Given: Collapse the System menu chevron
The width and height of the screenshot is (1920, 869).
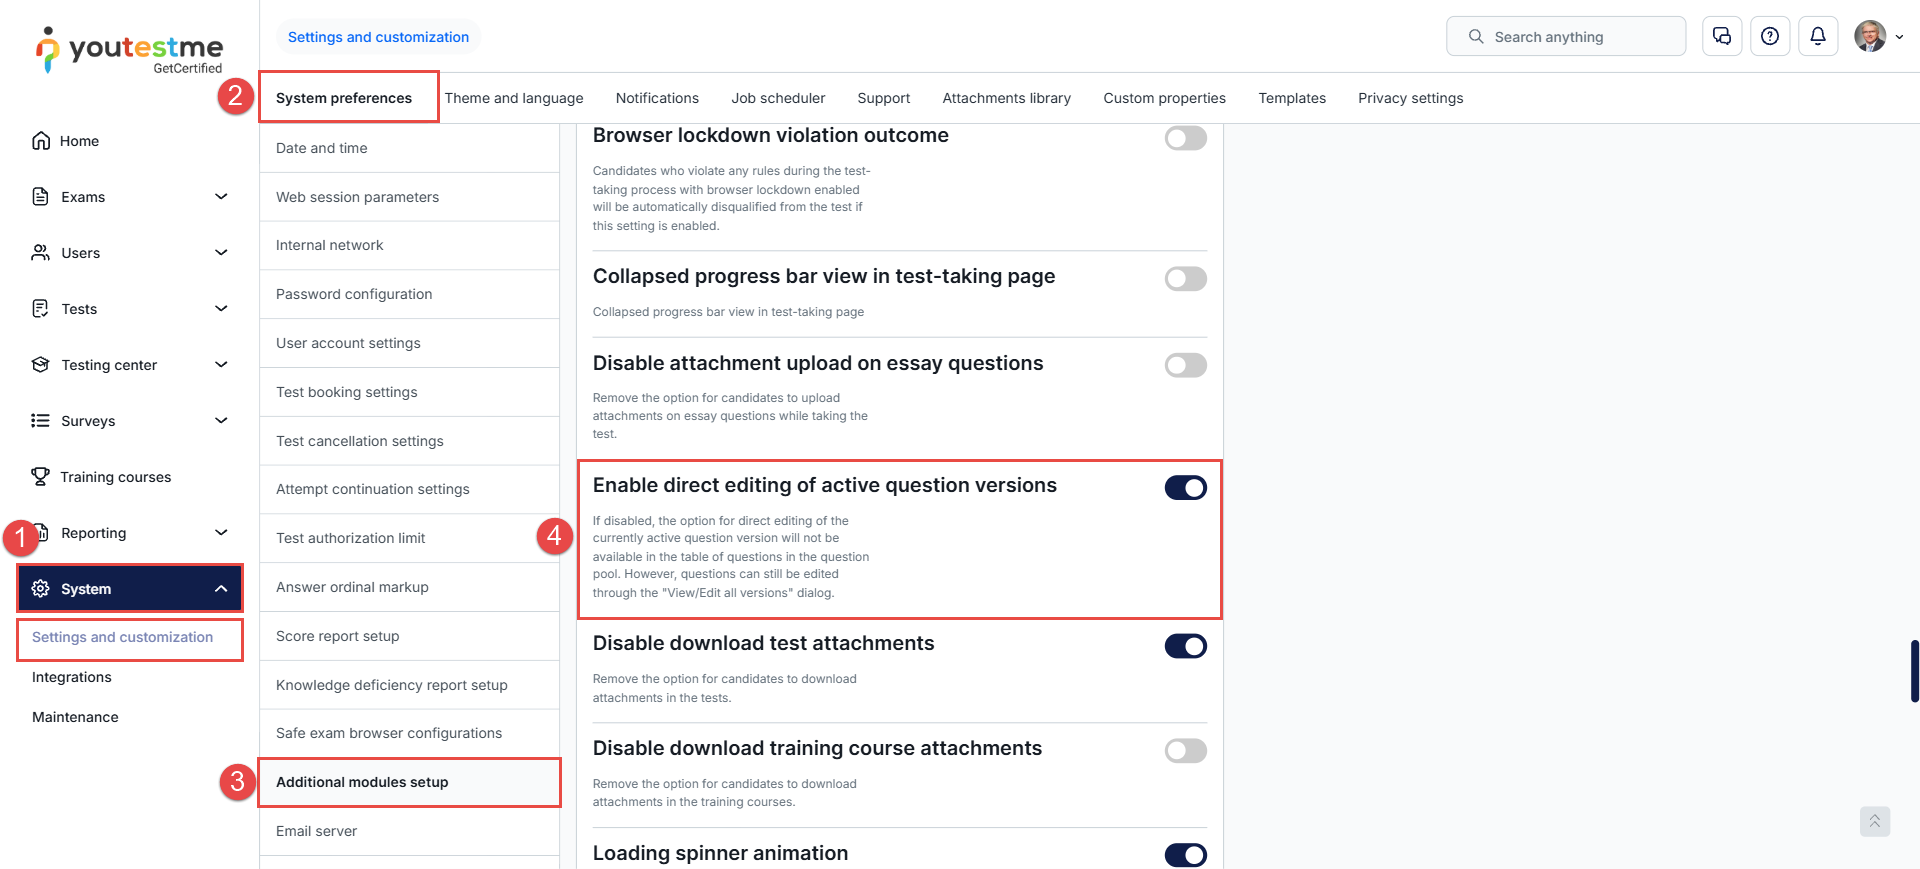Looking at the screenshot, I should coord(222,589).
